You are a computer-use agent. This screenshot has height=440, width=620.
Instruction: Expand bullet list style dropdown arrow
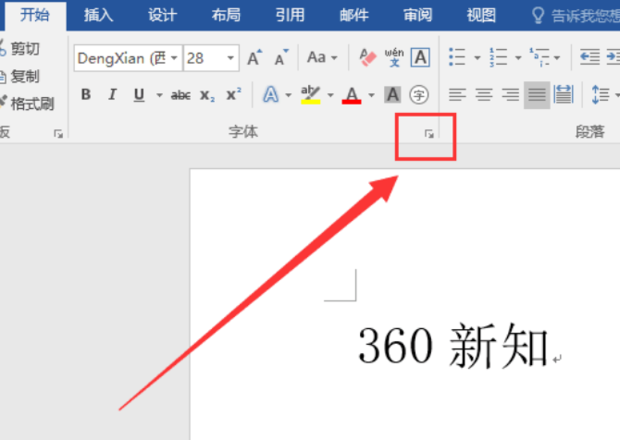coord(477,58)
